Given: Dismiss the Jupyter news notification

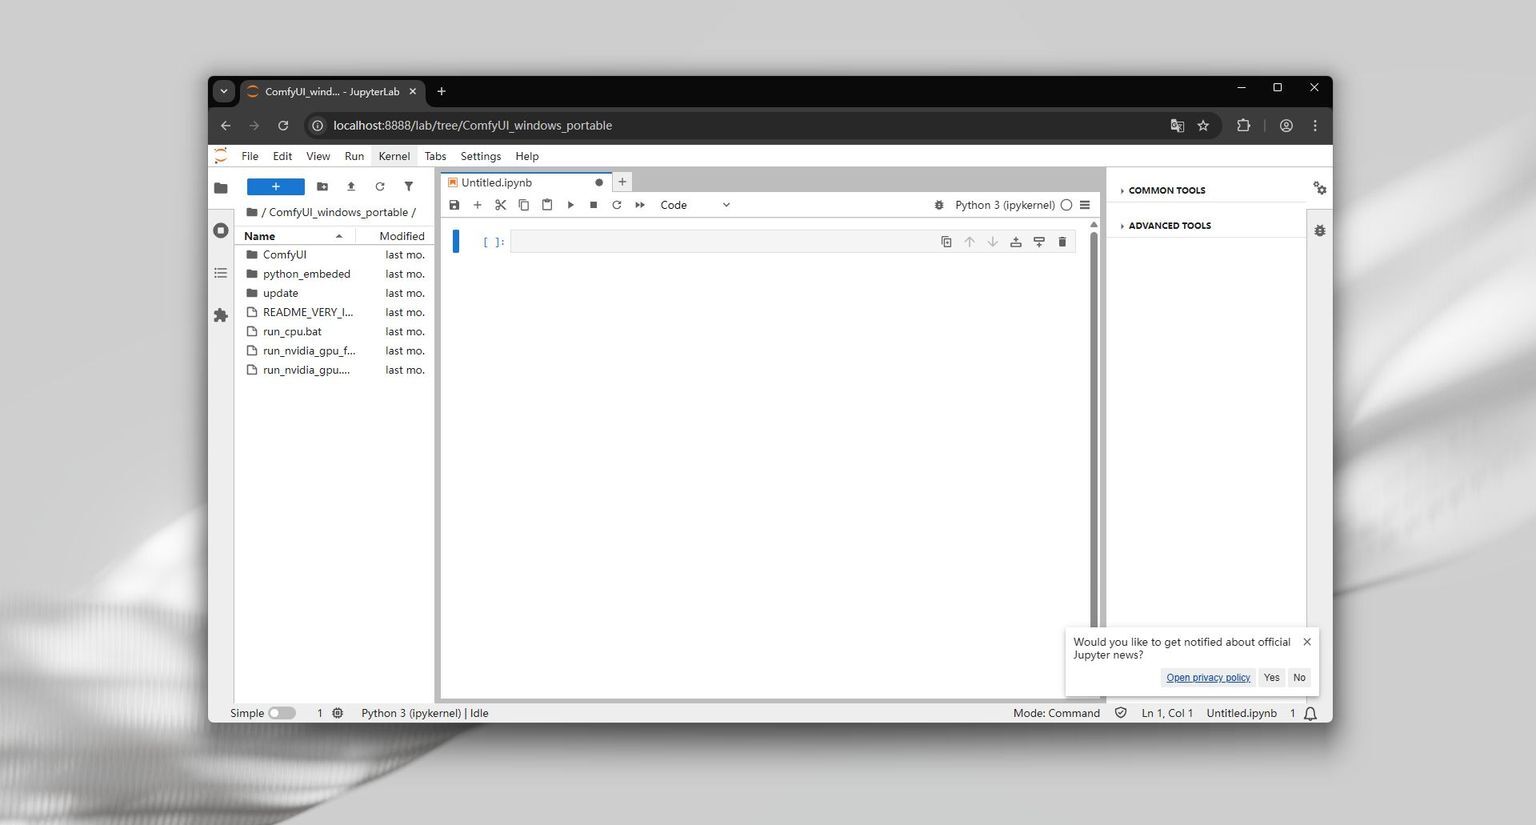Looking at the screenshot, I should 1307,642.
